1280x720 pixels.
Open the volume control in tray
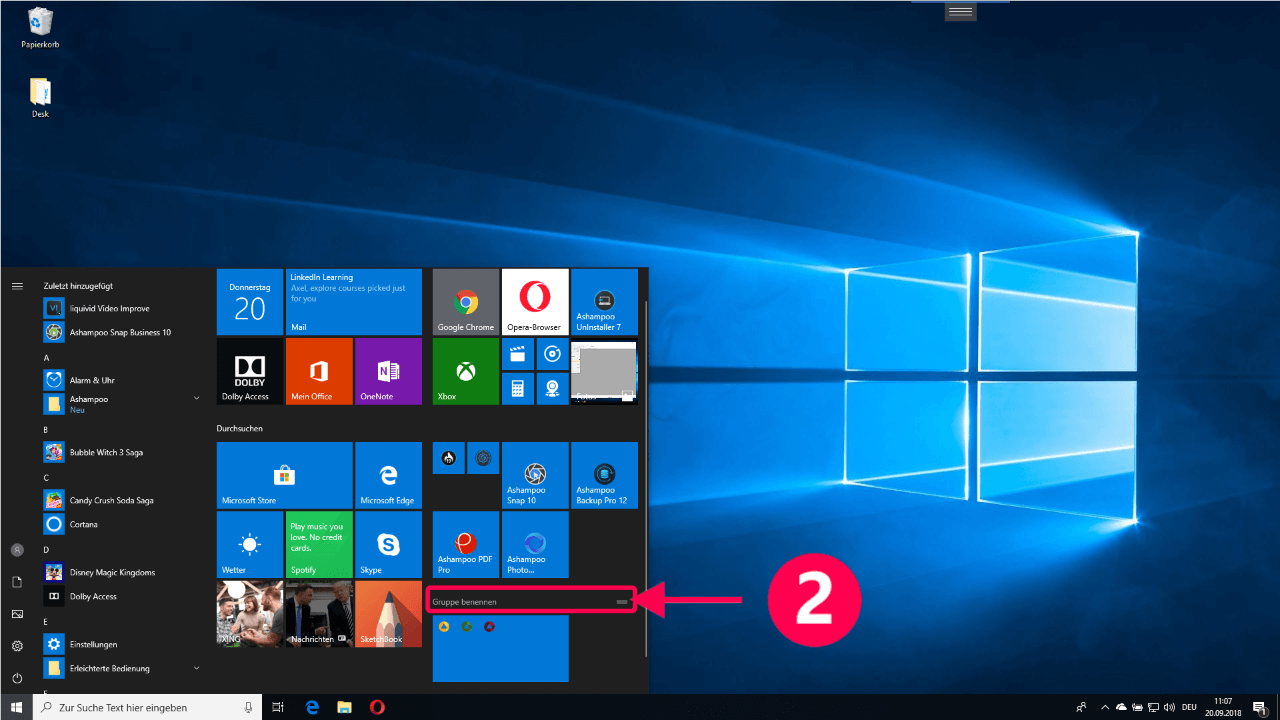coord(1169,707)
